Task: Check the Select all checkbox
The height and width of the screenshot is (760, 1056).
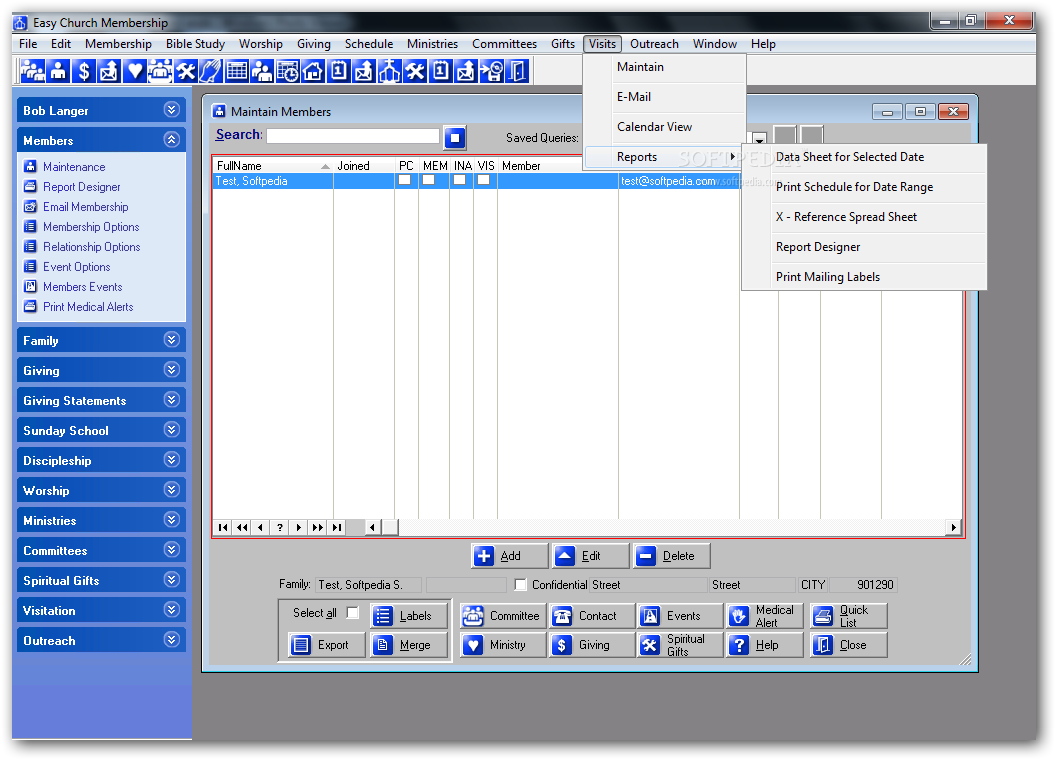Action: point(352,612)
